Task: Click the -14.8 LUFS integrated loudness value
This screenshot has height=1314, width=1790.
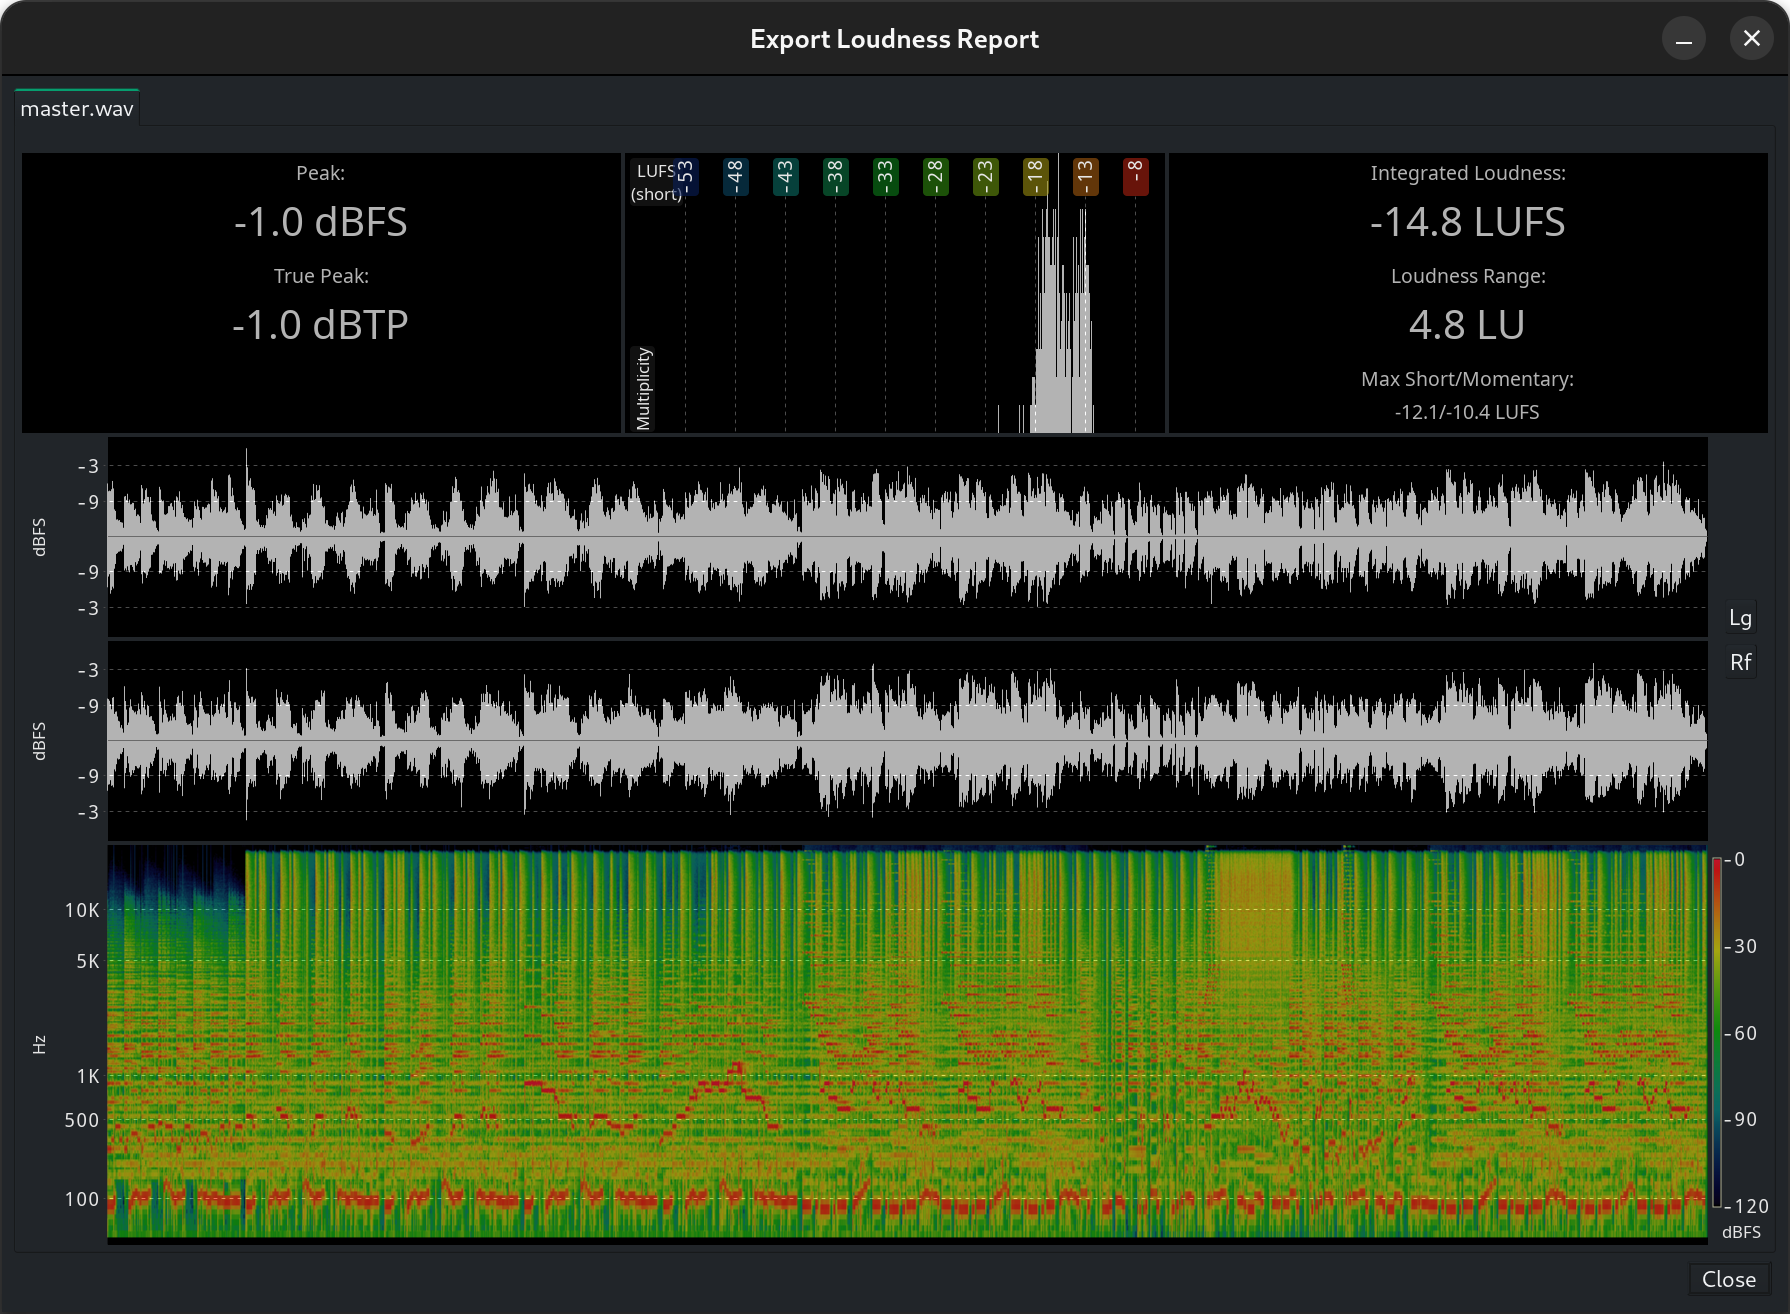Action: click(1467, 222)
